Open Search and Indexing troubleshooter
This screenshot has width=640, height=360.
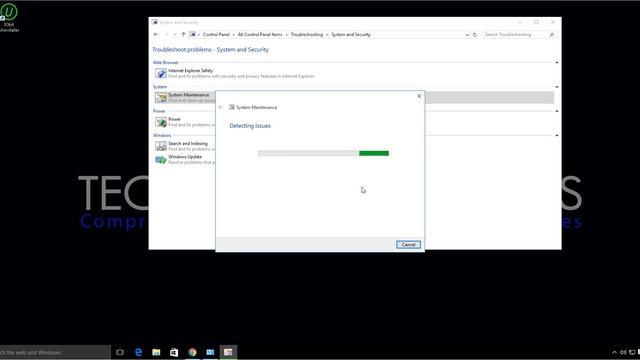pyautogui.click(x=188, y=144)
